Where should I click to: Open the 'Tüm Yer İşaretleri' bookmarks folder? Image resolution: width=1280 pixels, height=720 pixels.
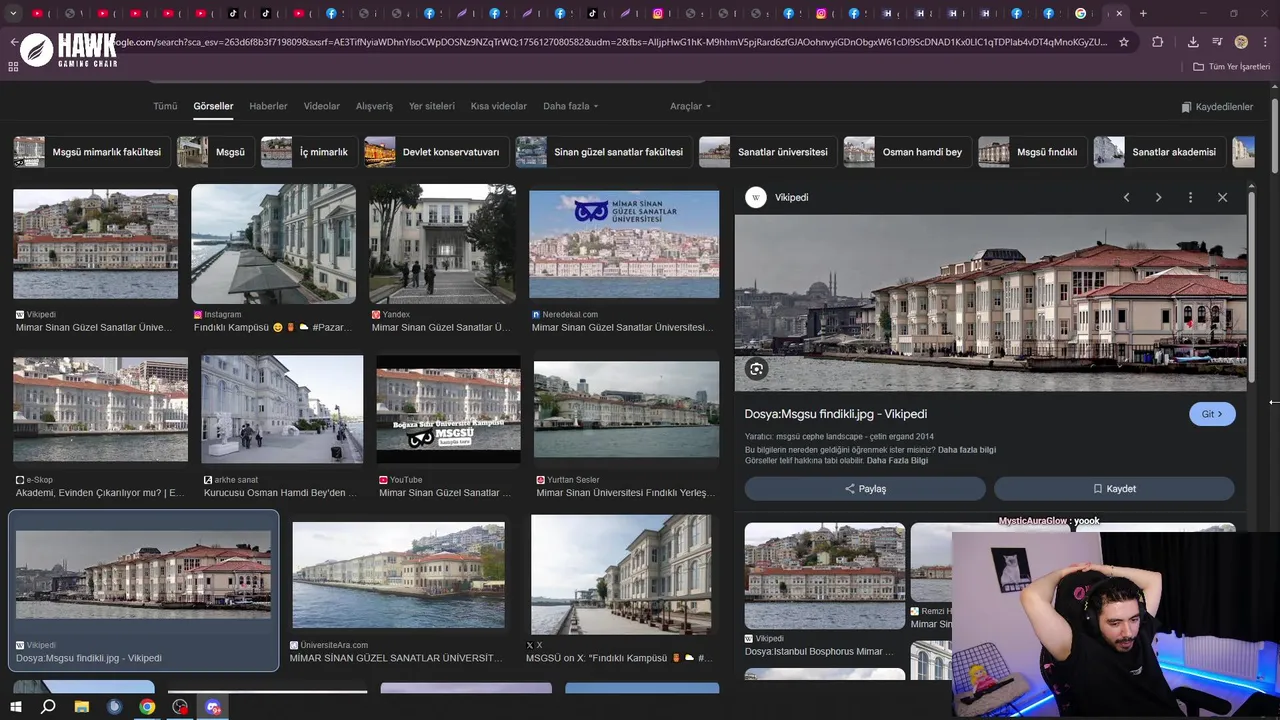point(1232,67)
